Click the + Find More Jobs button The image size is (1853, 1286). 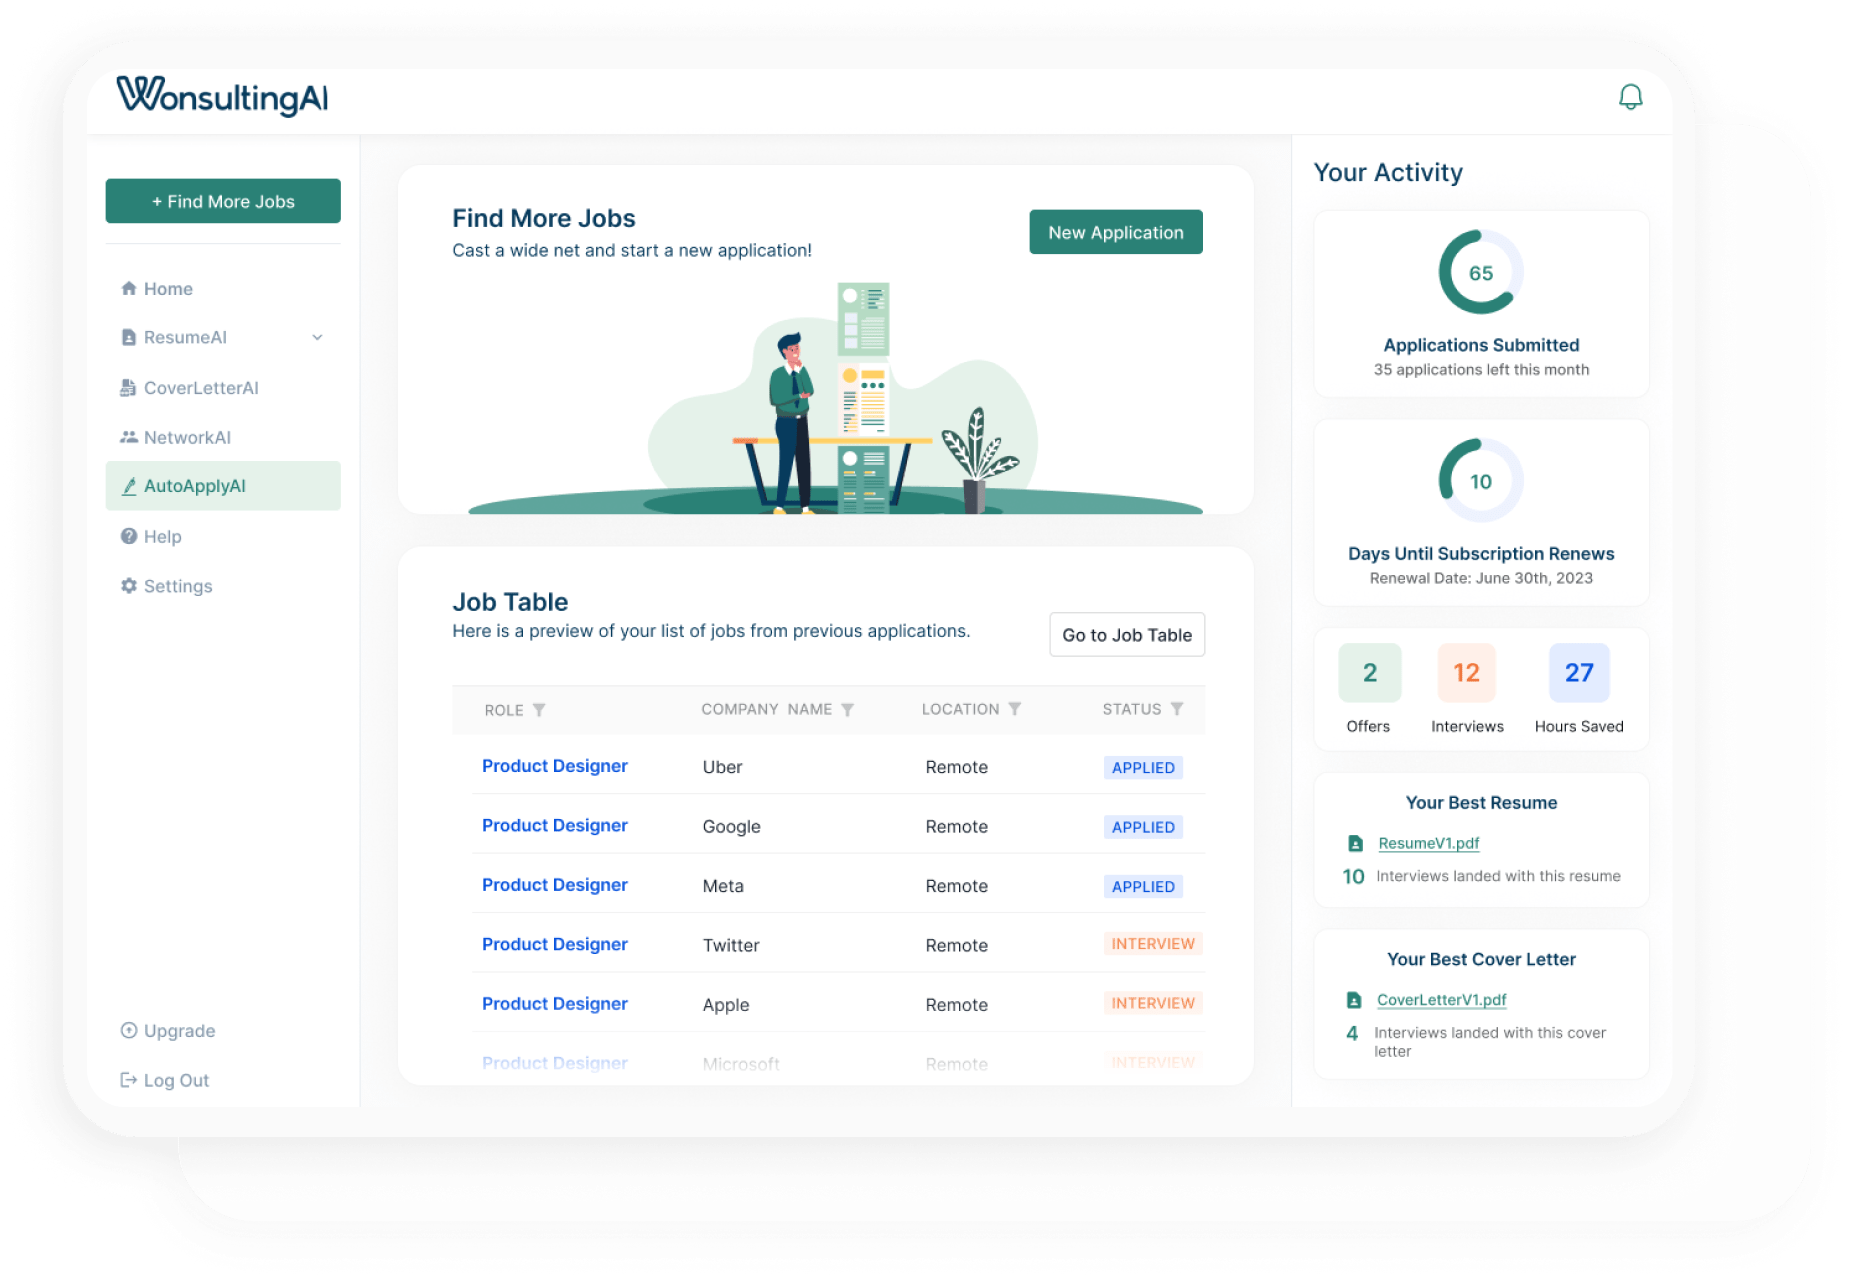tap(223, 201)
